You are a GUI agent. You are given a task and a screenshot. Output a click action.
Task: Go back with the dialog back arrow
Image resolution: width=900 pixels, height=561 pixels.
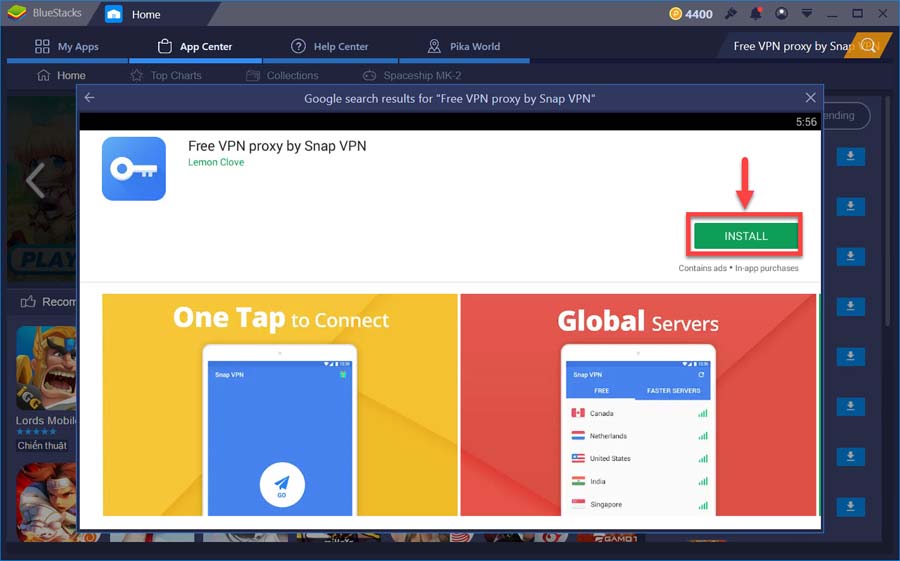tap(90, 98)
